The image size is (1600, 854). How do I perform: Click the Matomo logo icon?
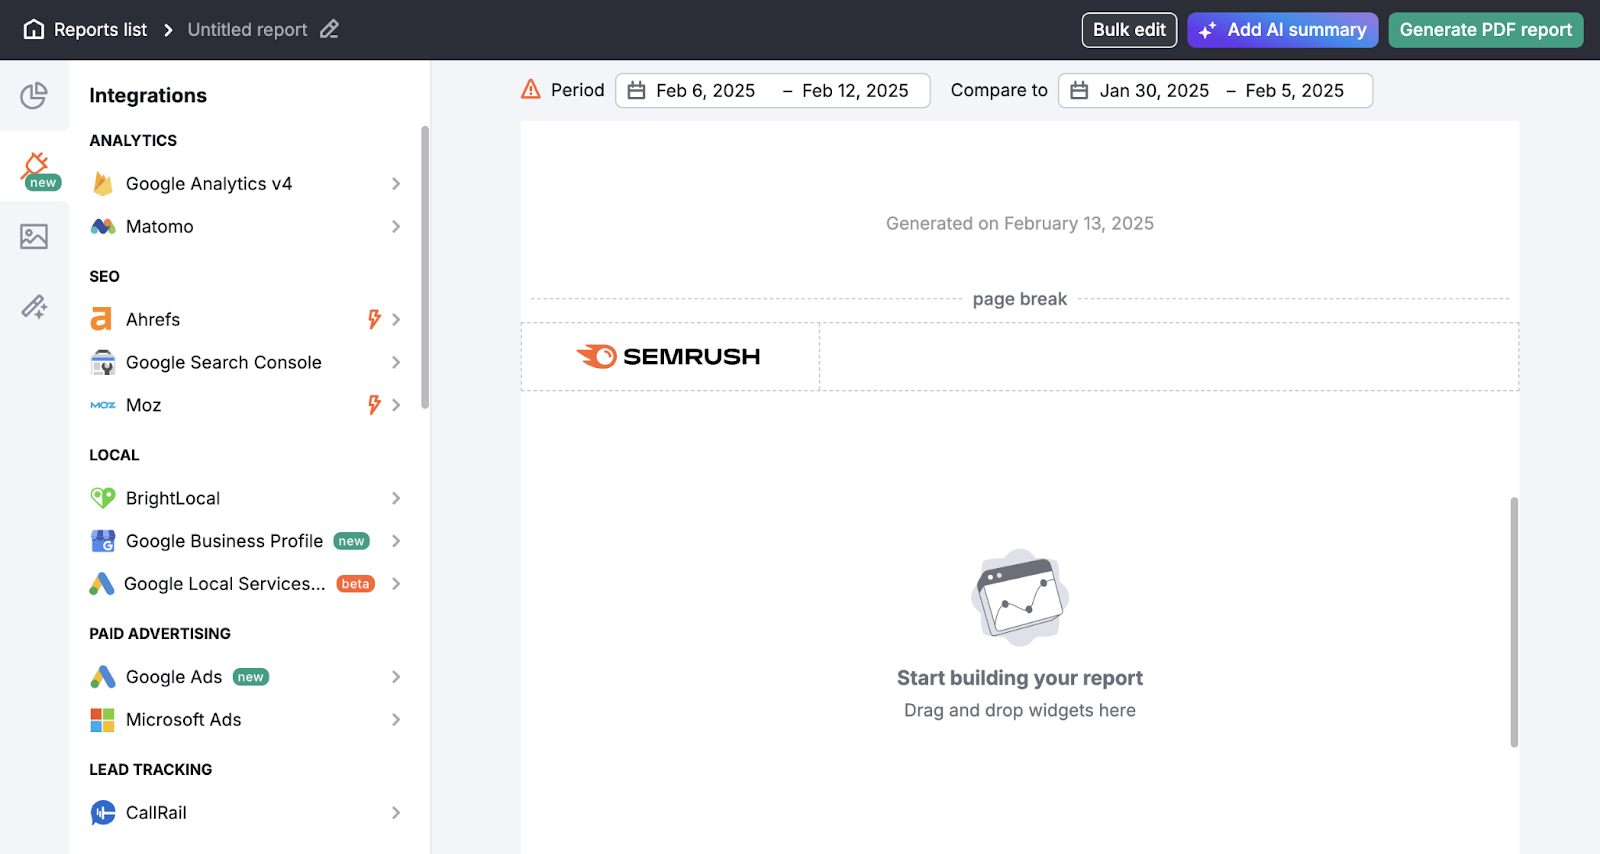tap(103, 227)
